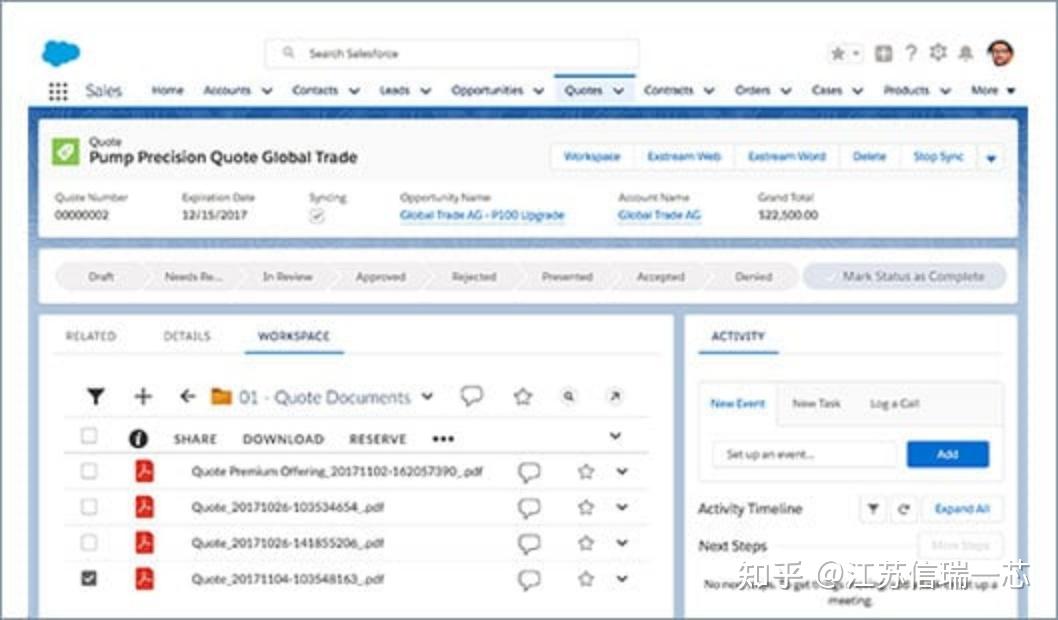
Task: Favorite the Quote Documents folder star
Action: [523, 396]
